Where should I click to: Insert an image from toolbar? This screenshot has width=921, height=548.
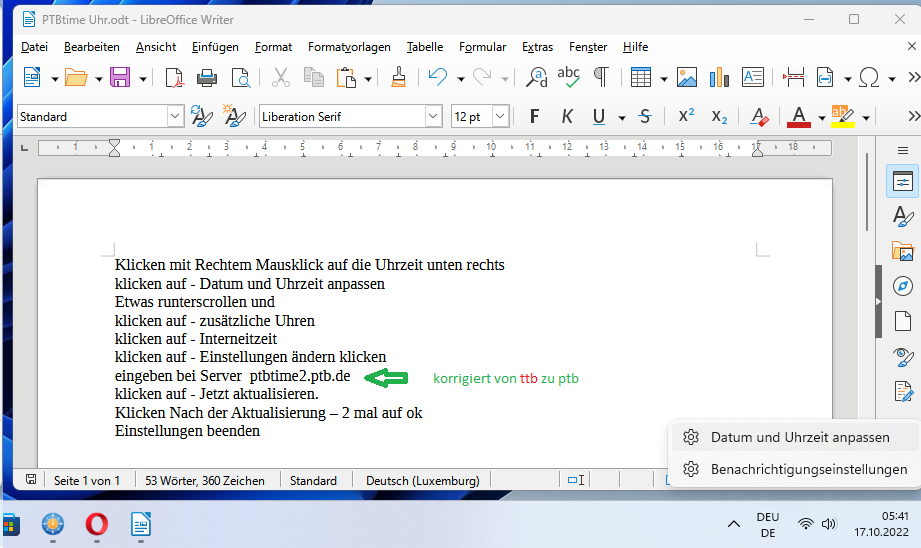[687, 78]
